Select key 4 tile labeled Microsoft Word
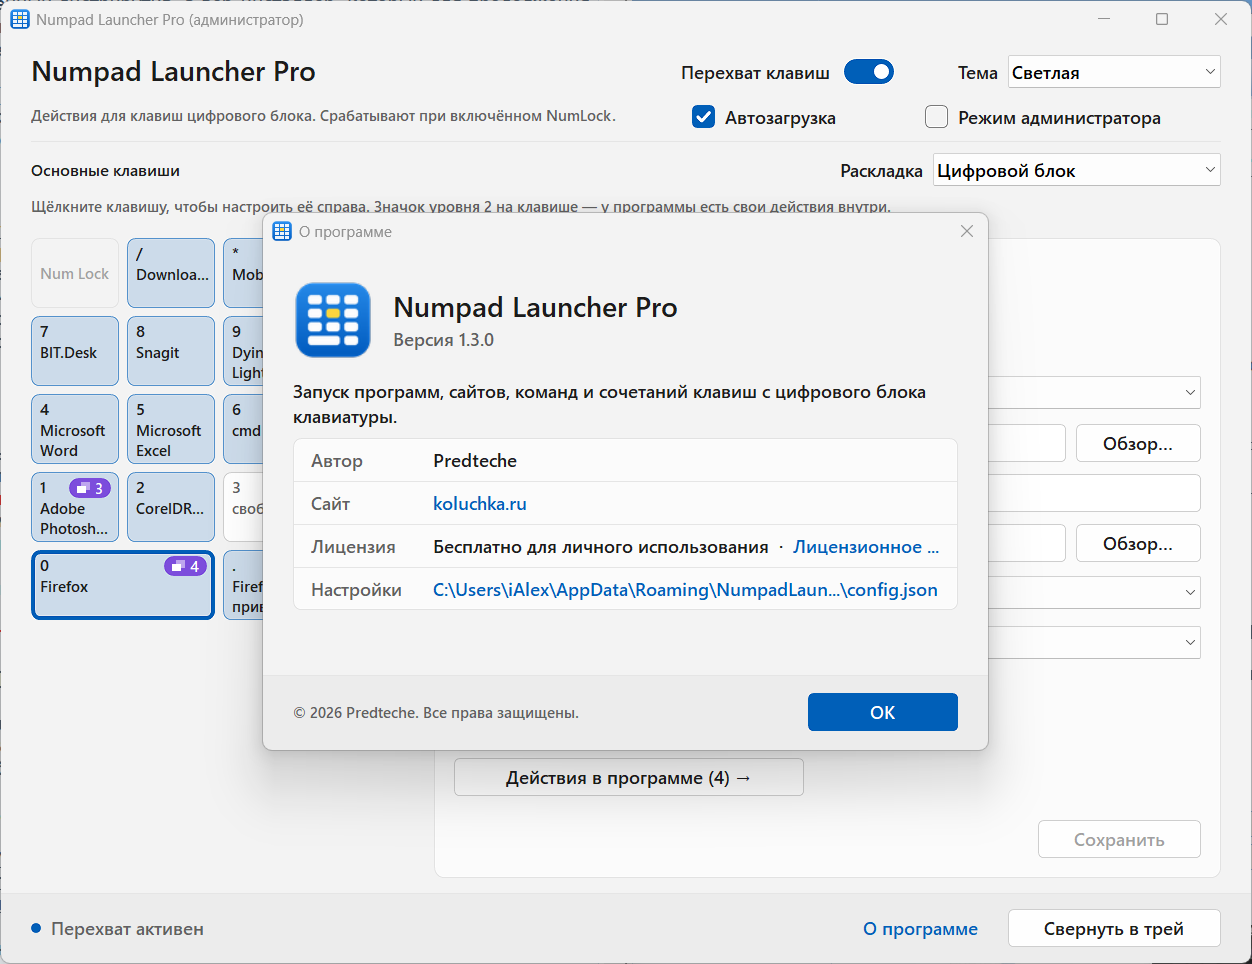This screenshot has height=964, width=1252. [75, 429]
